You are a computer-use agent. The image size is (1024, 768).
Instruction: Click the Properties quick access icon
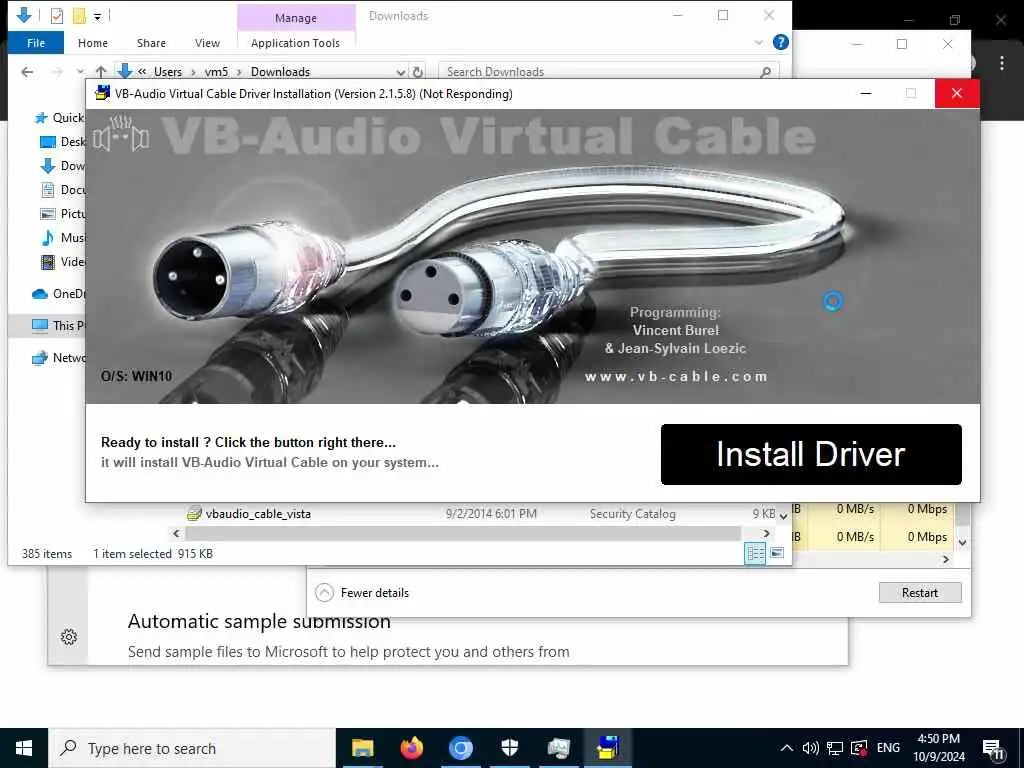click(x=57, y=16)
